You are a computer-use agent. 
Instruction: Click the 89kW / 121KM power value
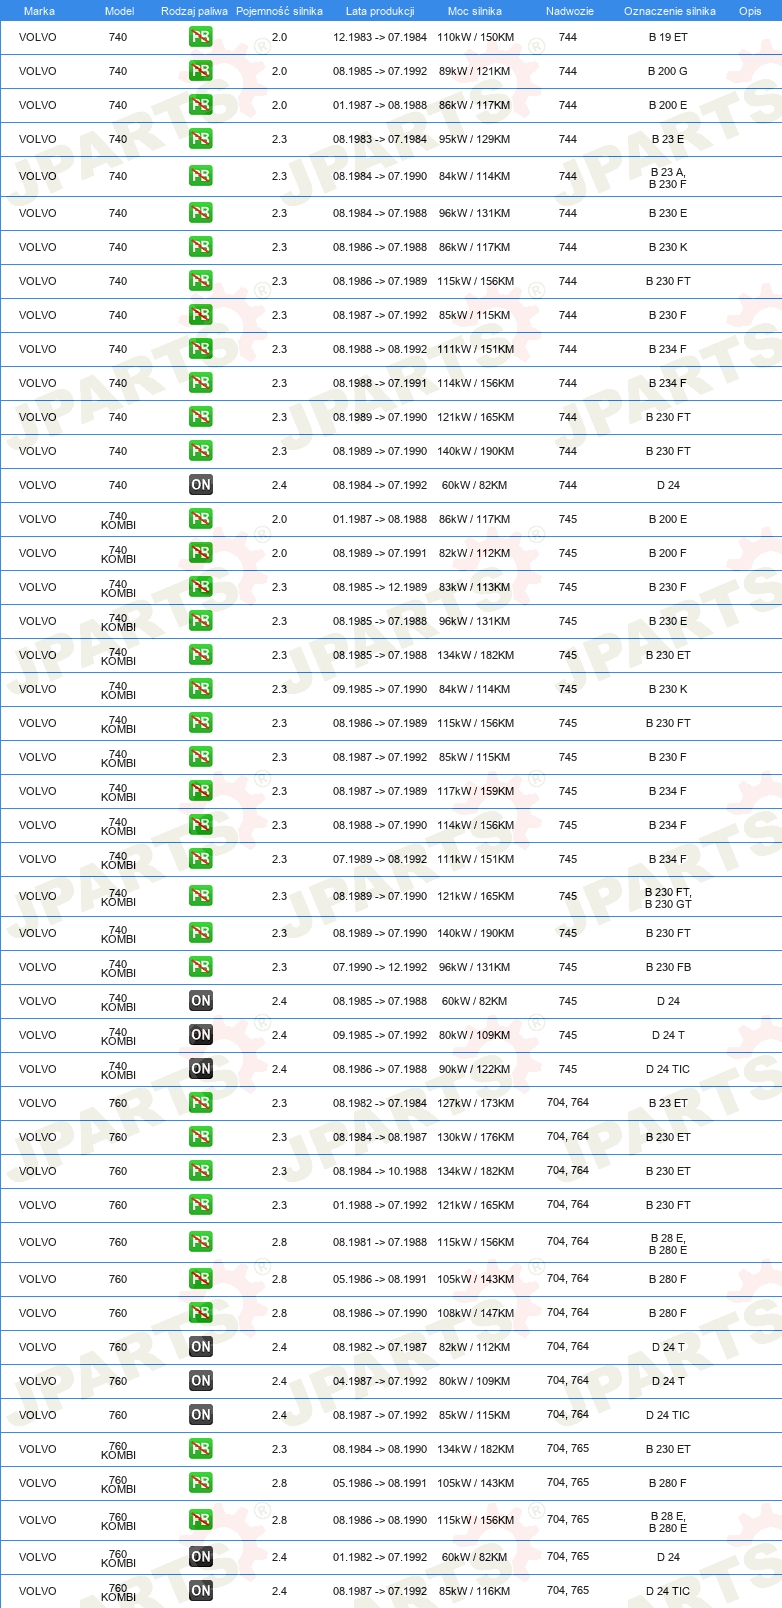coord(475,71)
